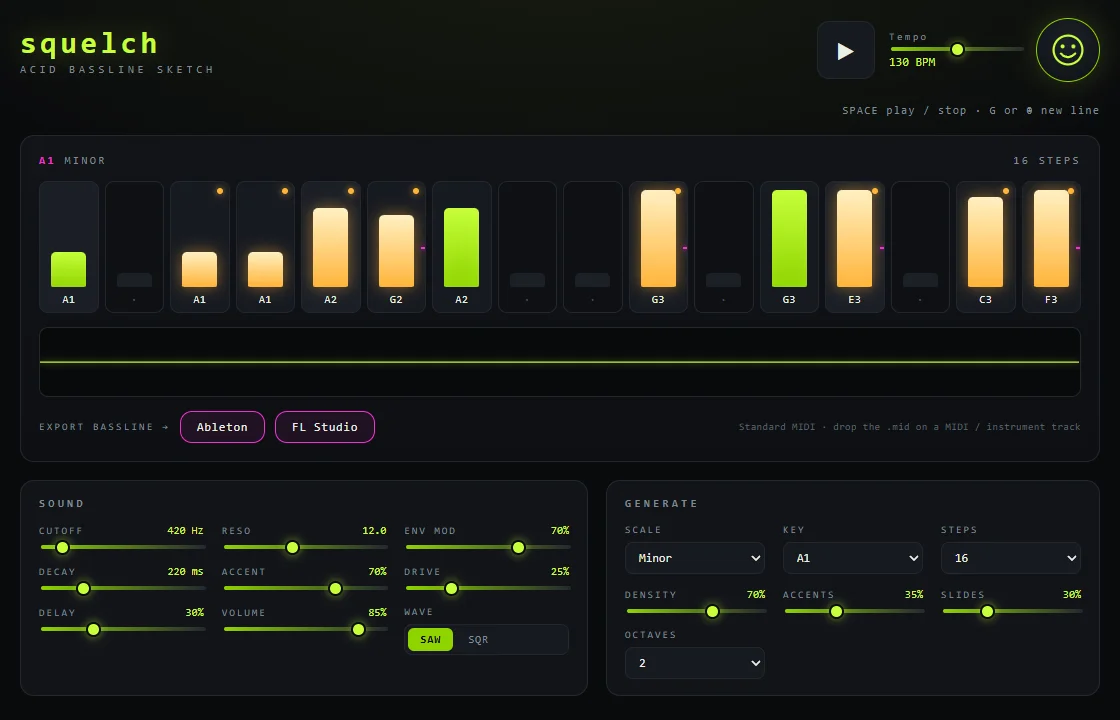Click the "16 STEPS" label

[x=1046, y=161]
